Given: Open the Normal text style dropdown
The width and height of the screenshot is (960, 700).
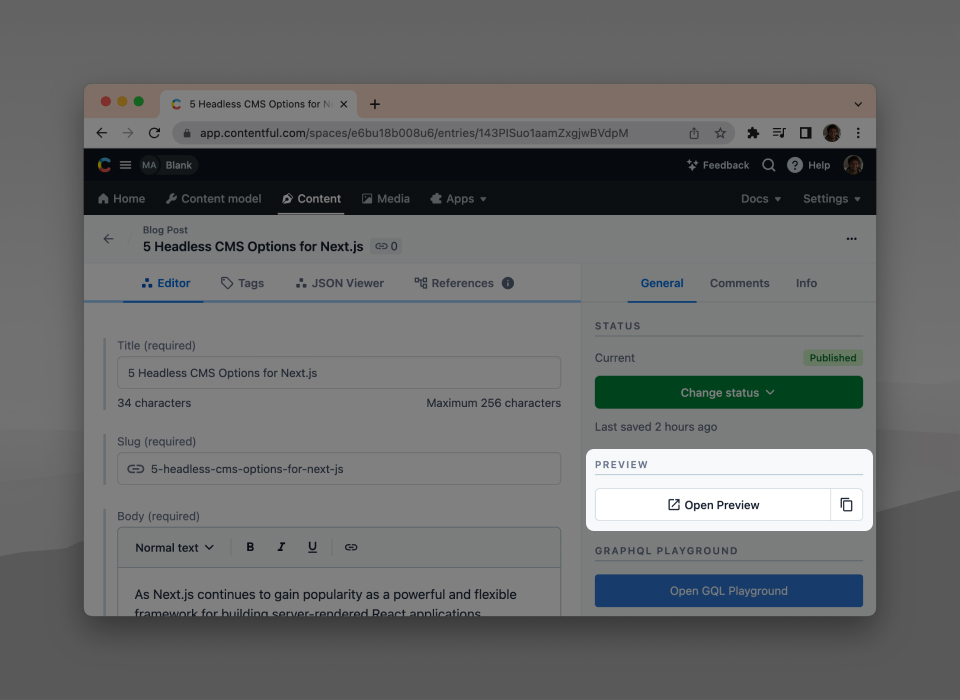Looking at the screenshot, I should pos(173,547).
